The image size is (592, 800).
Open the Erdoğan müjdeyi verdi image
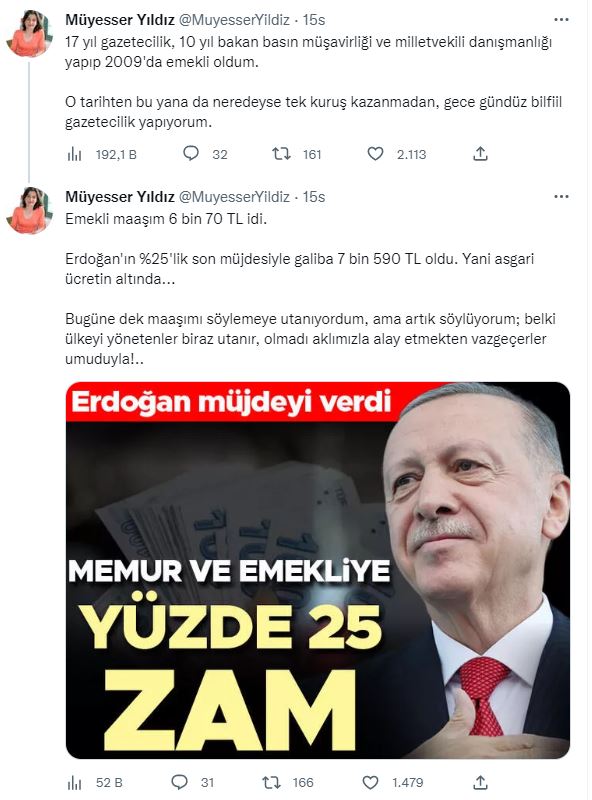coord(318,570)
